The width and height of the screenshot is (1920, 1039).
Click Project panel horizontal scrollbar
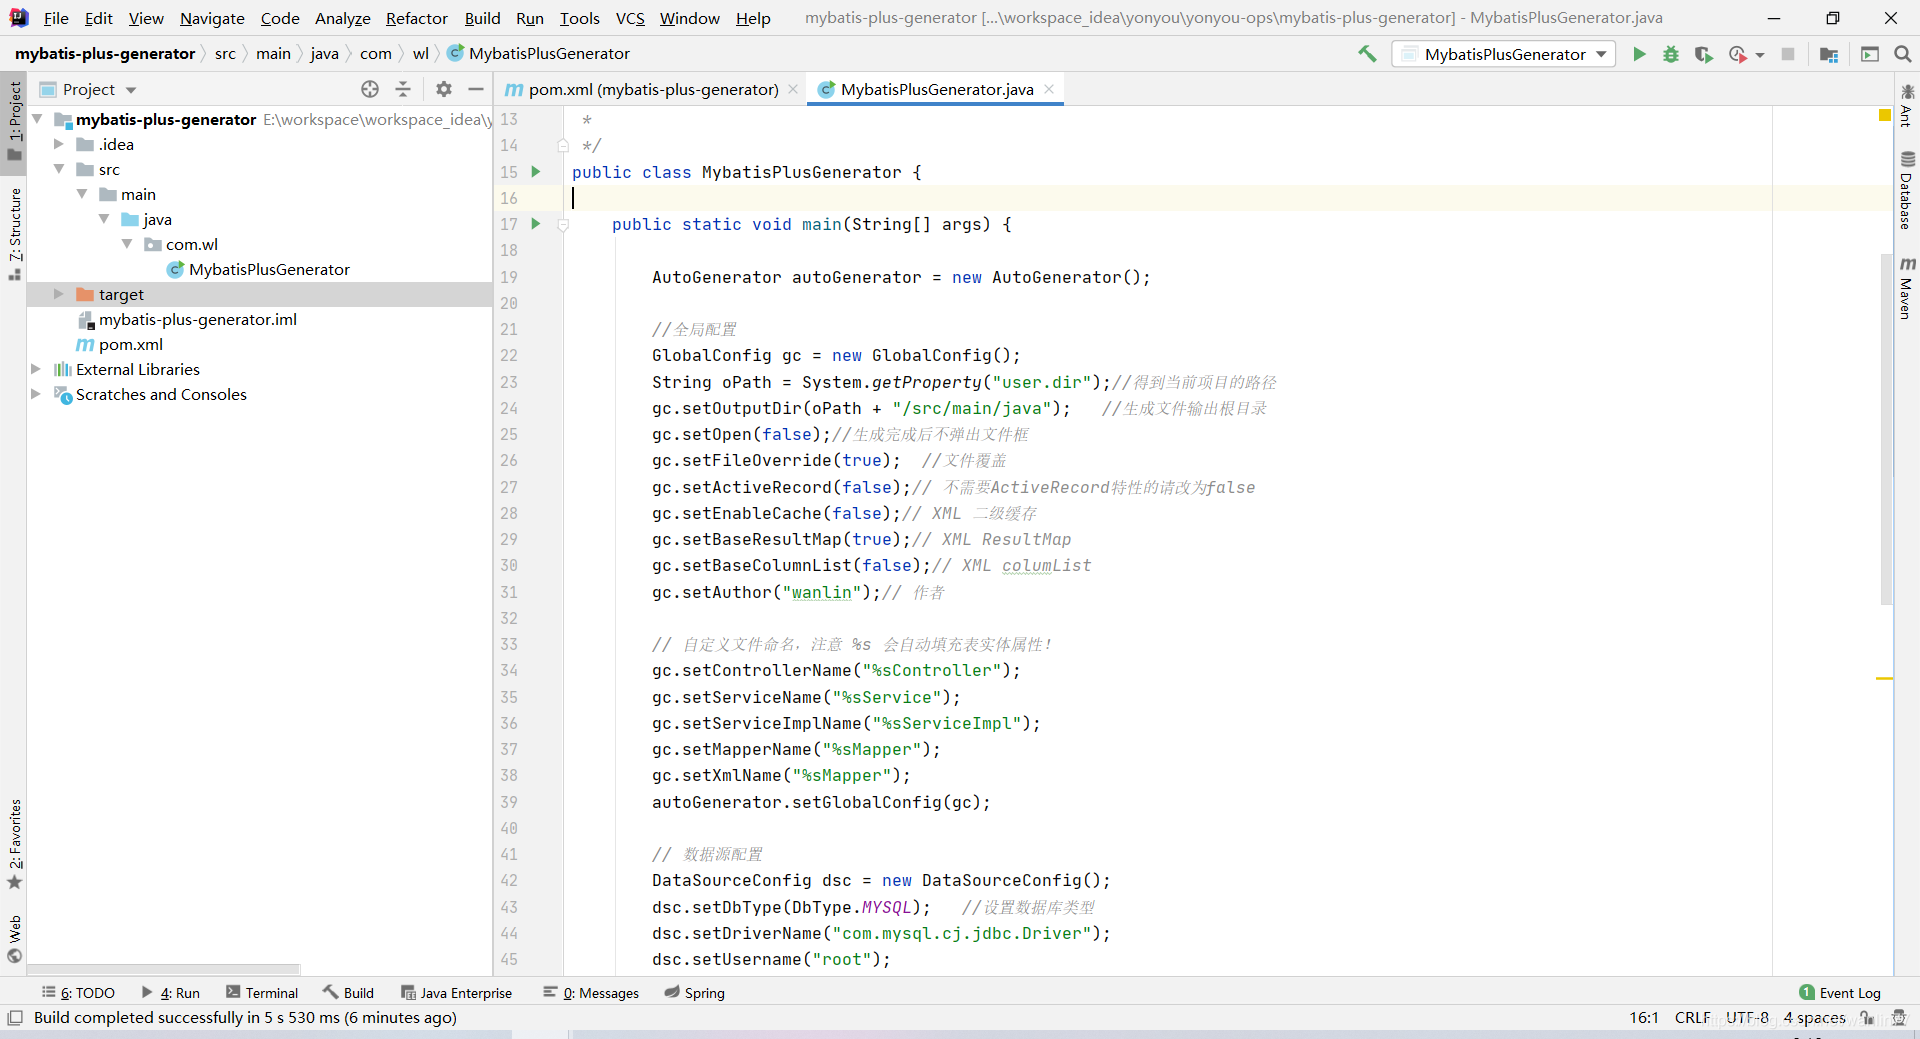click(164, 969)
